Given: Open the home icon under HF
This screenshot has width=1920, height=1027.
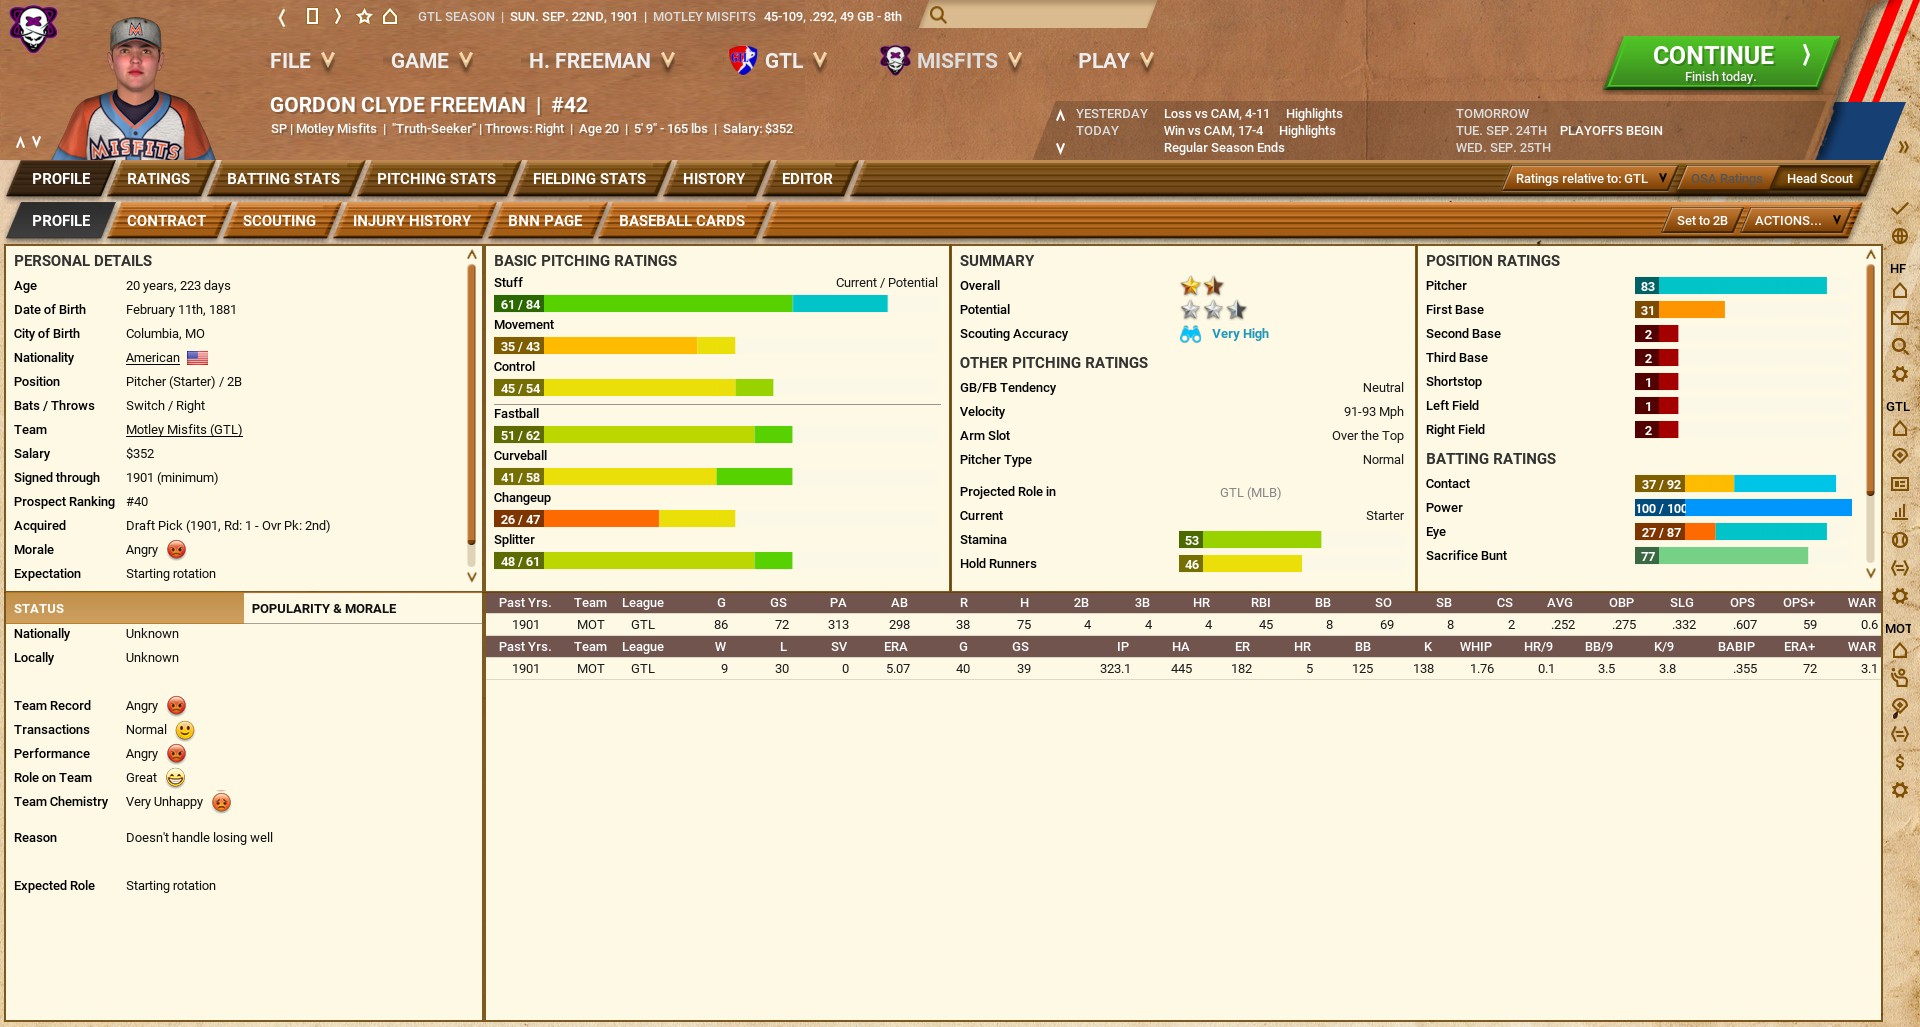Looking at the screenshot, I should pos(1899,291).
